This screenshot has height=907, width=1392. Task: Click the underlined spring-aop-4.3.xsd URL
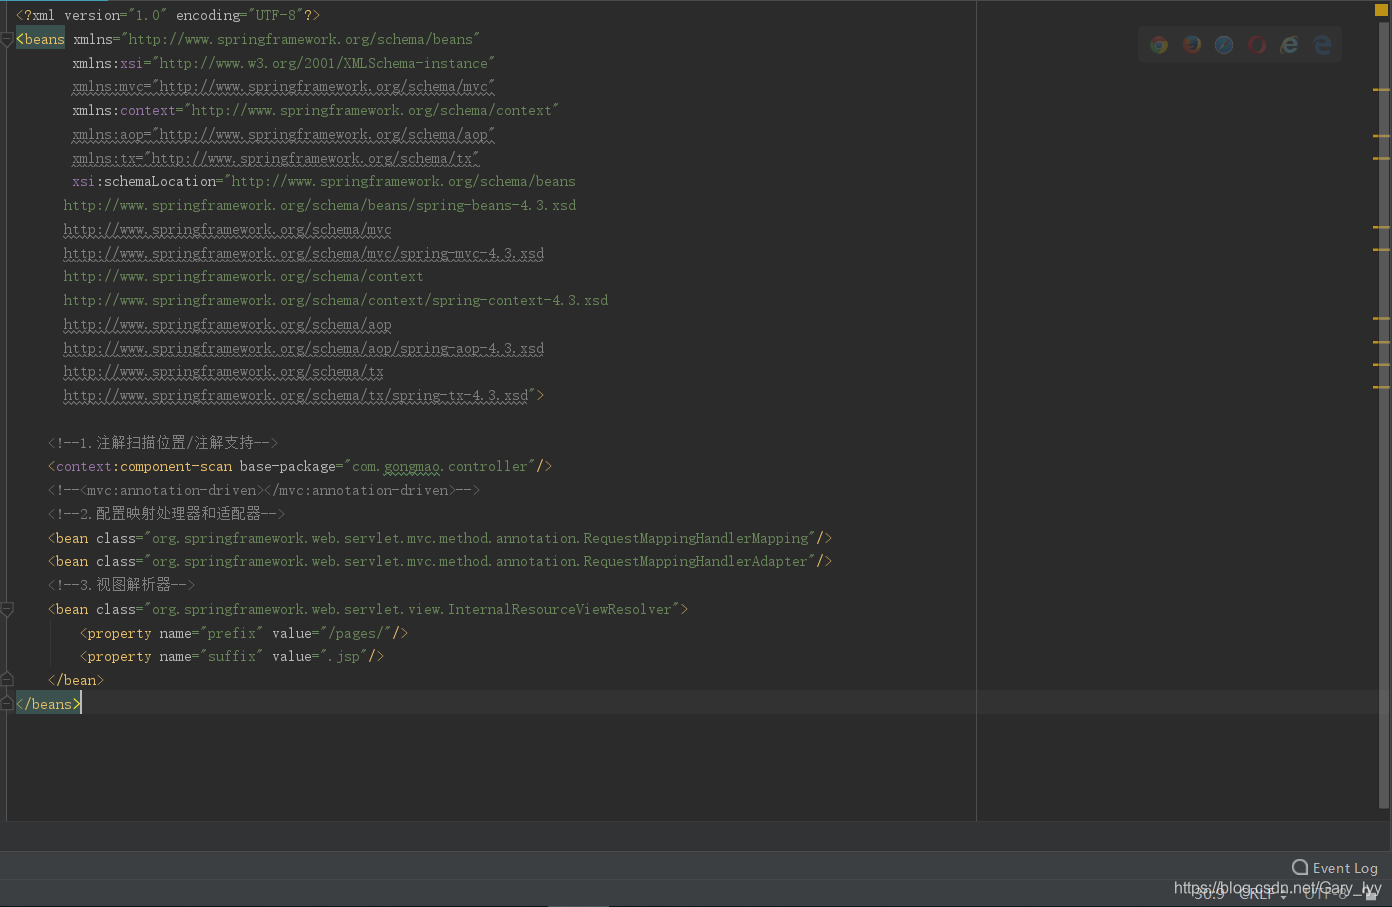click(x=304, y=348)
